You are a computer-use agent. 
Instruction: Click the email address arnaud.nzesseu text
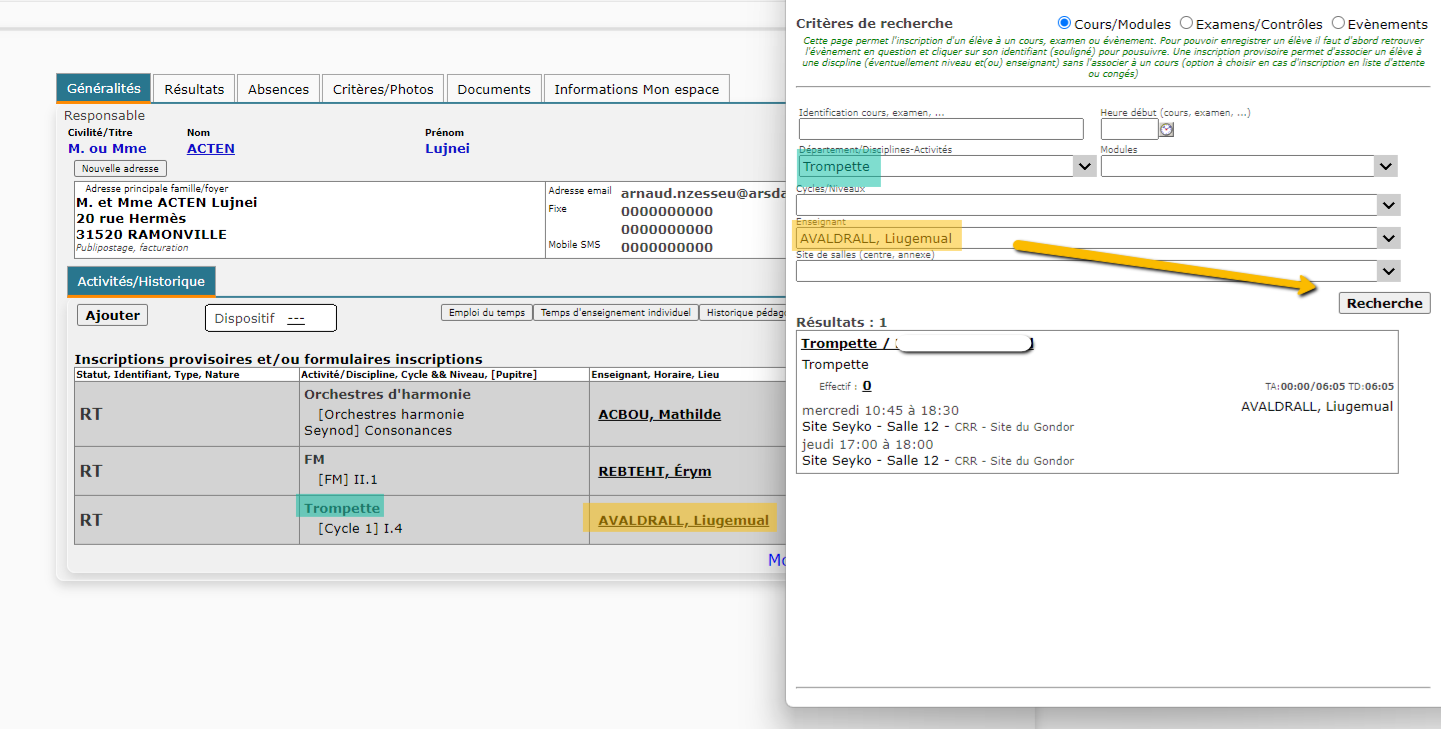click(705, 193)
